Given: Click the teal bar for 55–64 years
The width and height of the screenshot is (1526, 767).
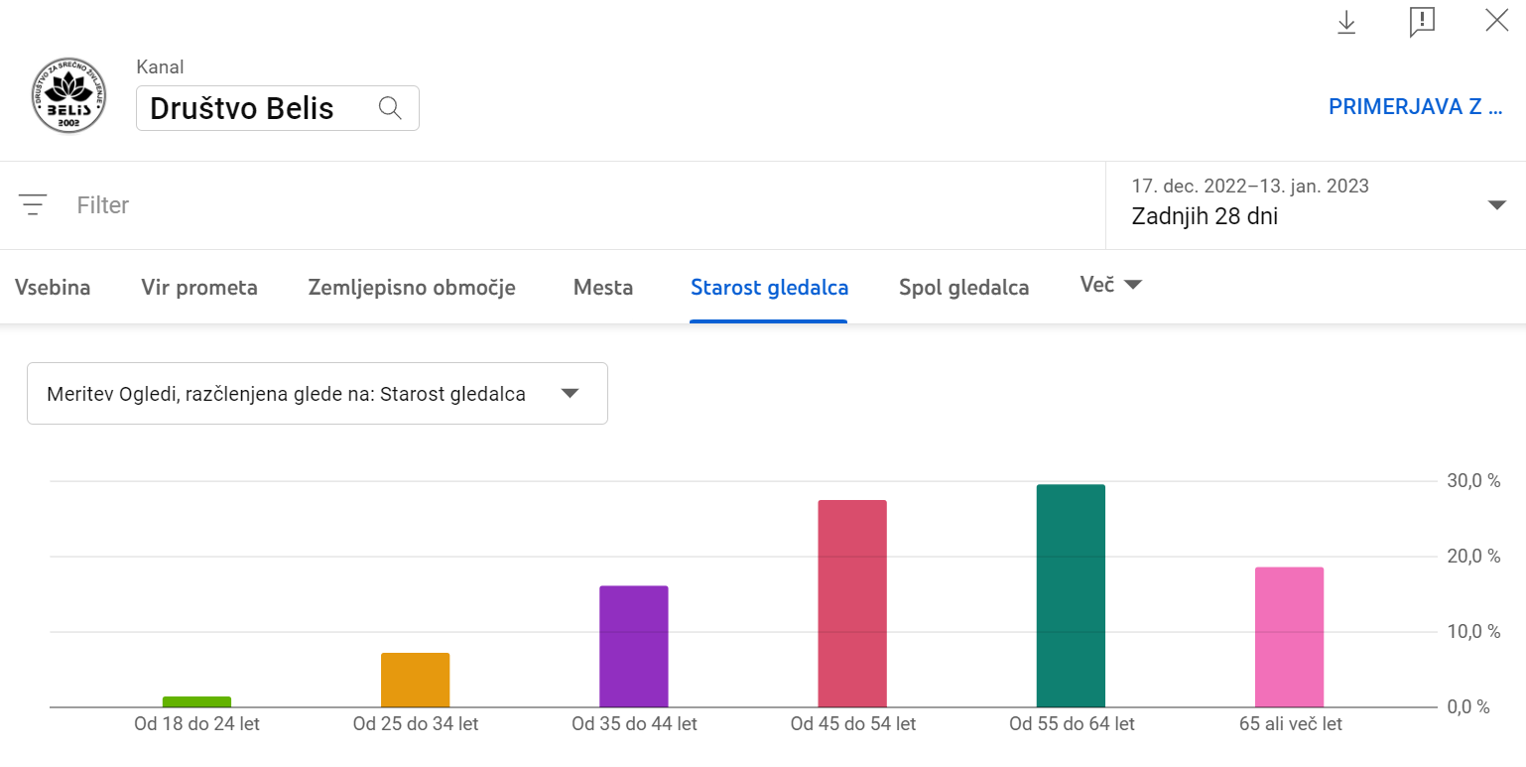Looking at the screenshot, I should coord(1070,596).
